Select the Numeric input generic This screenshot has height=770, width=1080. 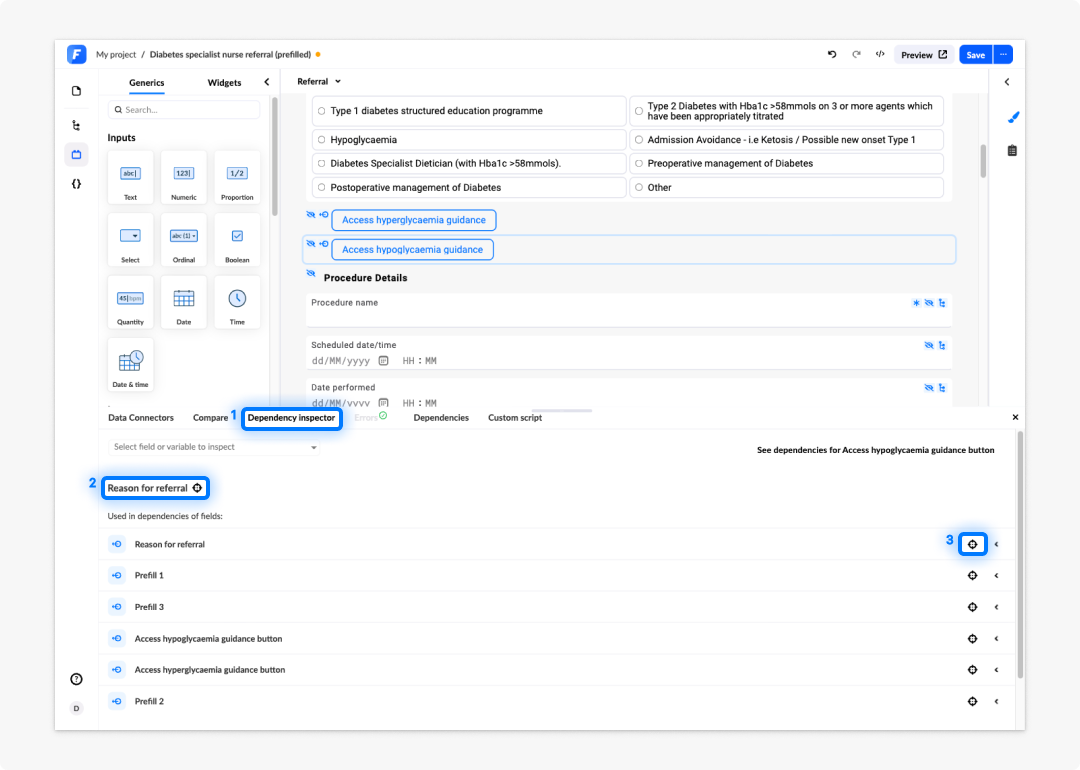click(184, 178)
